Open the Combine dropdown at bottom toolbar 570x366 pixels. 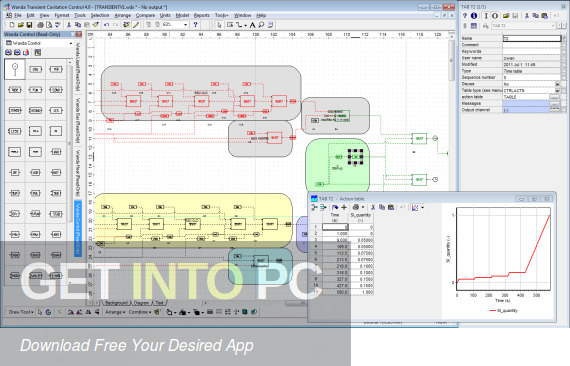(x=140, y=312)
